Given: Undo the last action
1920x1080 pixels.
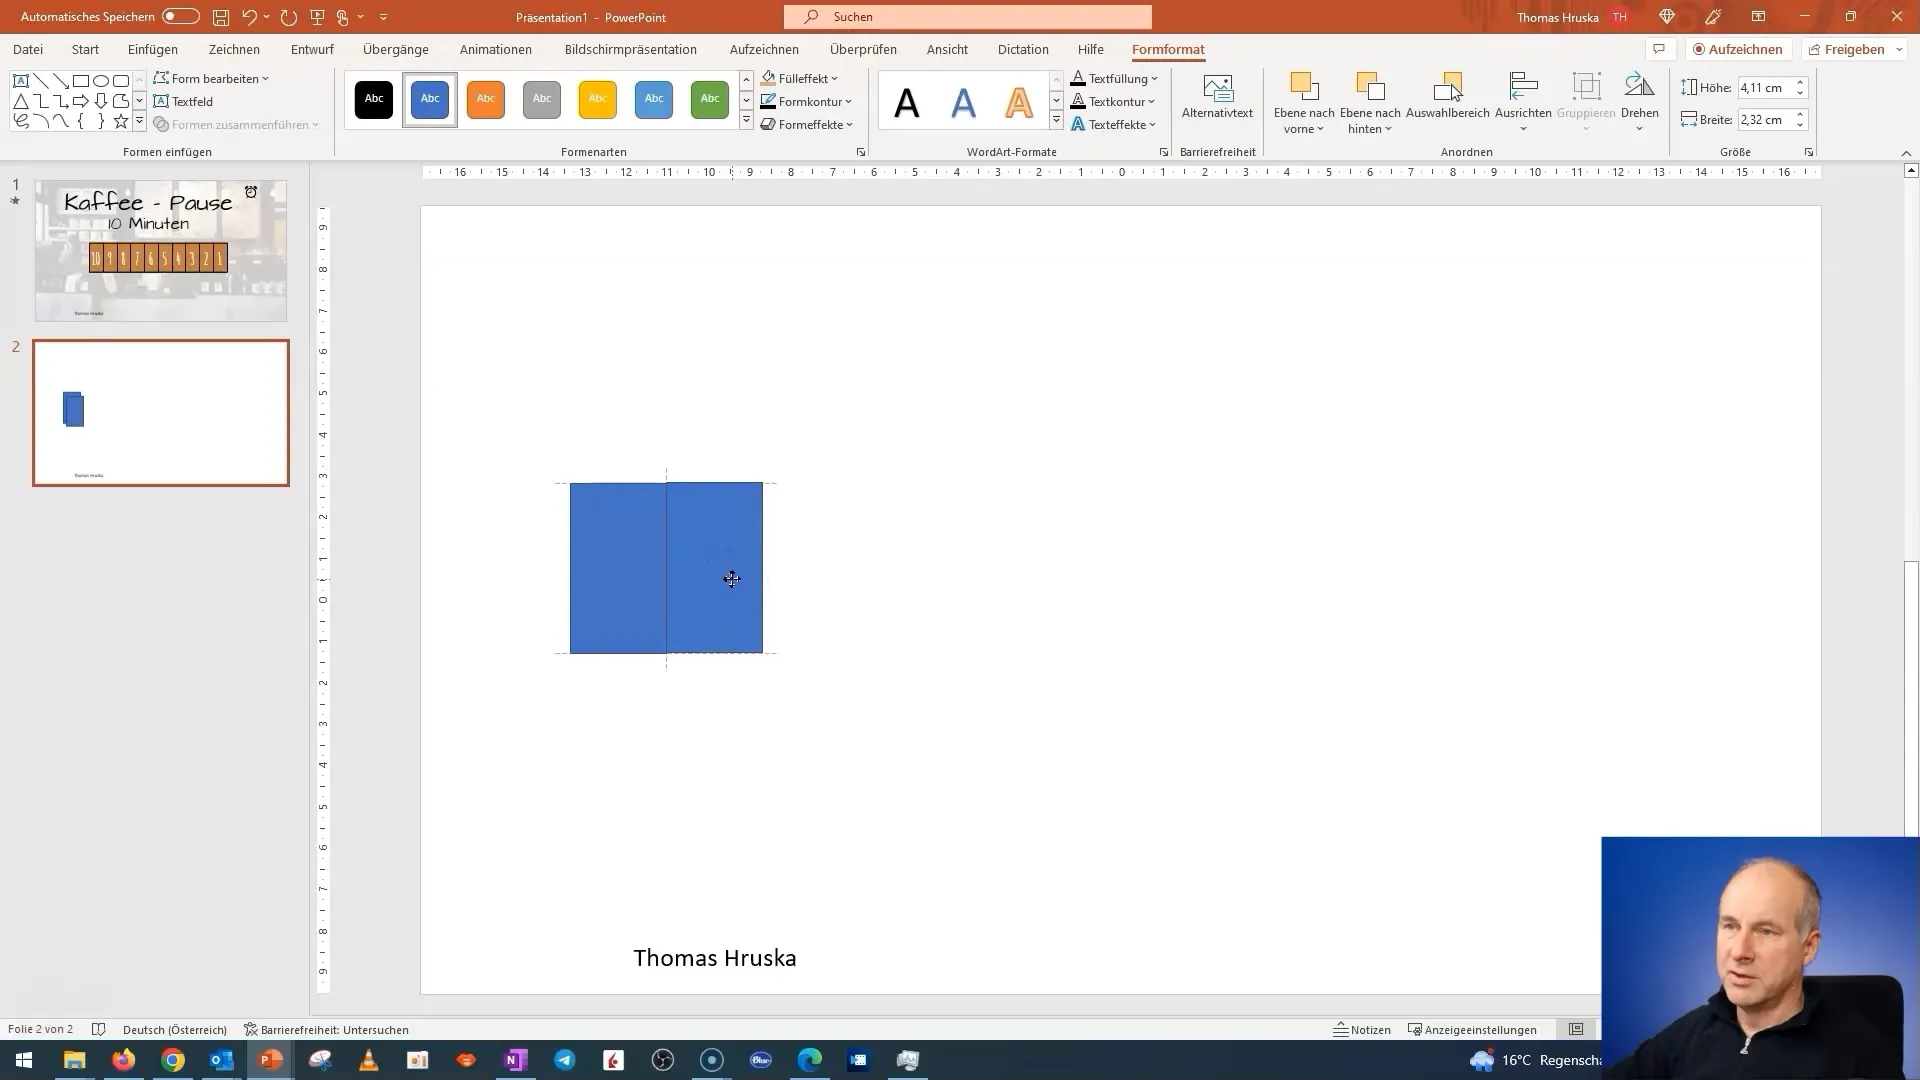Looking at the screenshot, I should coord(249,17).
